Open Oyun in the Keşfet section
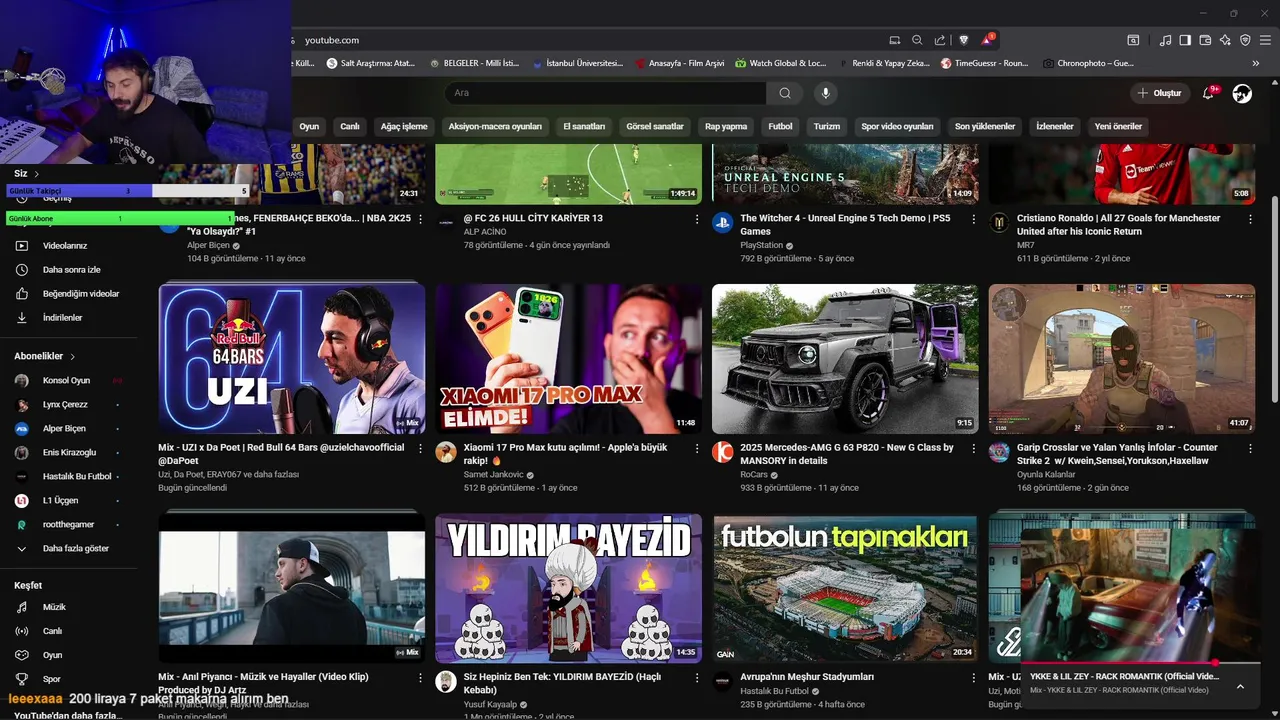Image resolution: width=1280 pixels, height=720 pixels. [x=52, y=655]
